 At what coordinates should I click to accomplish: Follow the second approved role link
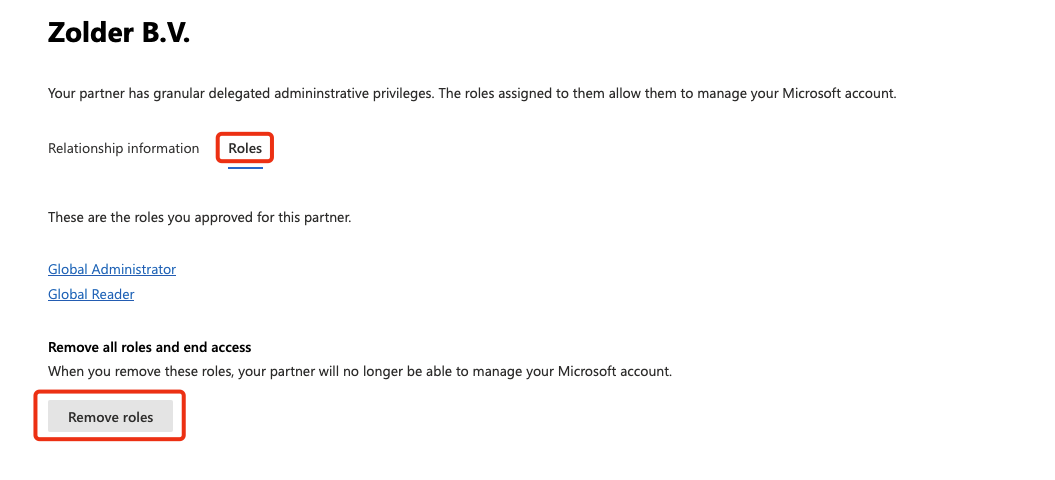pos(91,294)
